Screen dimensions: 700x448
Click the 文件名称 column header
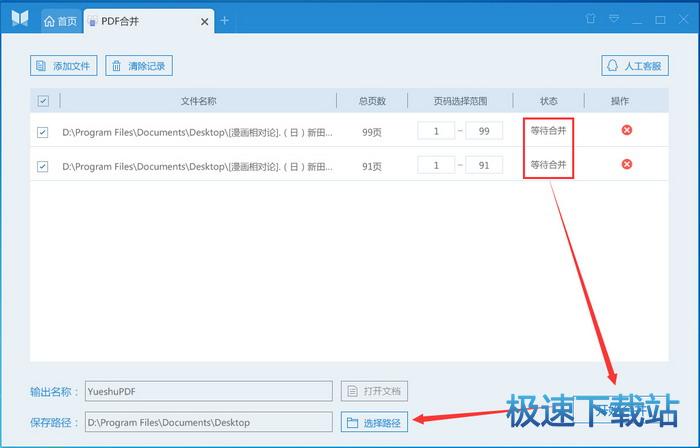(x=198, y=101)
